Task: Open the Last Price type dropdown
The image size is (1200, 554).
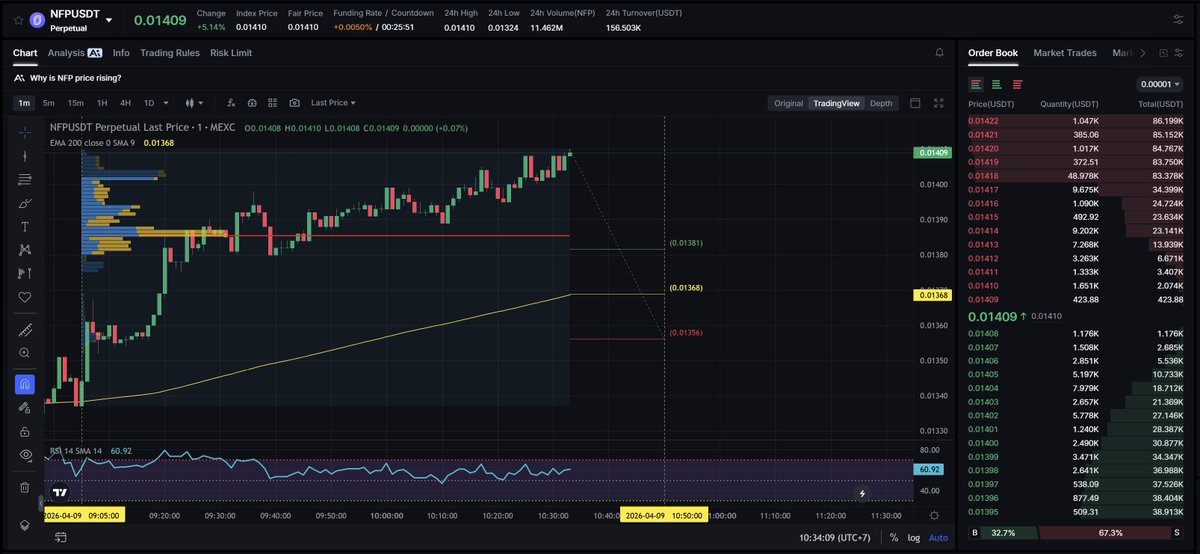Action: click(x=333, y=103)
